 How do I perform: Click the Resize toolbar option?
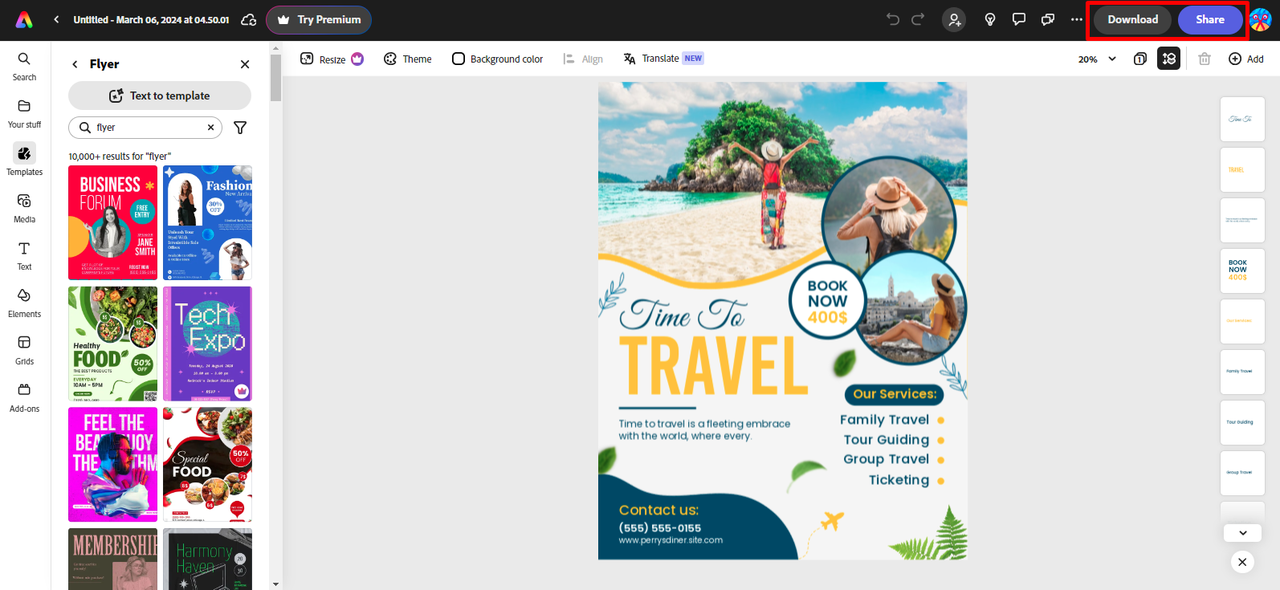click(x=332, y=59)
